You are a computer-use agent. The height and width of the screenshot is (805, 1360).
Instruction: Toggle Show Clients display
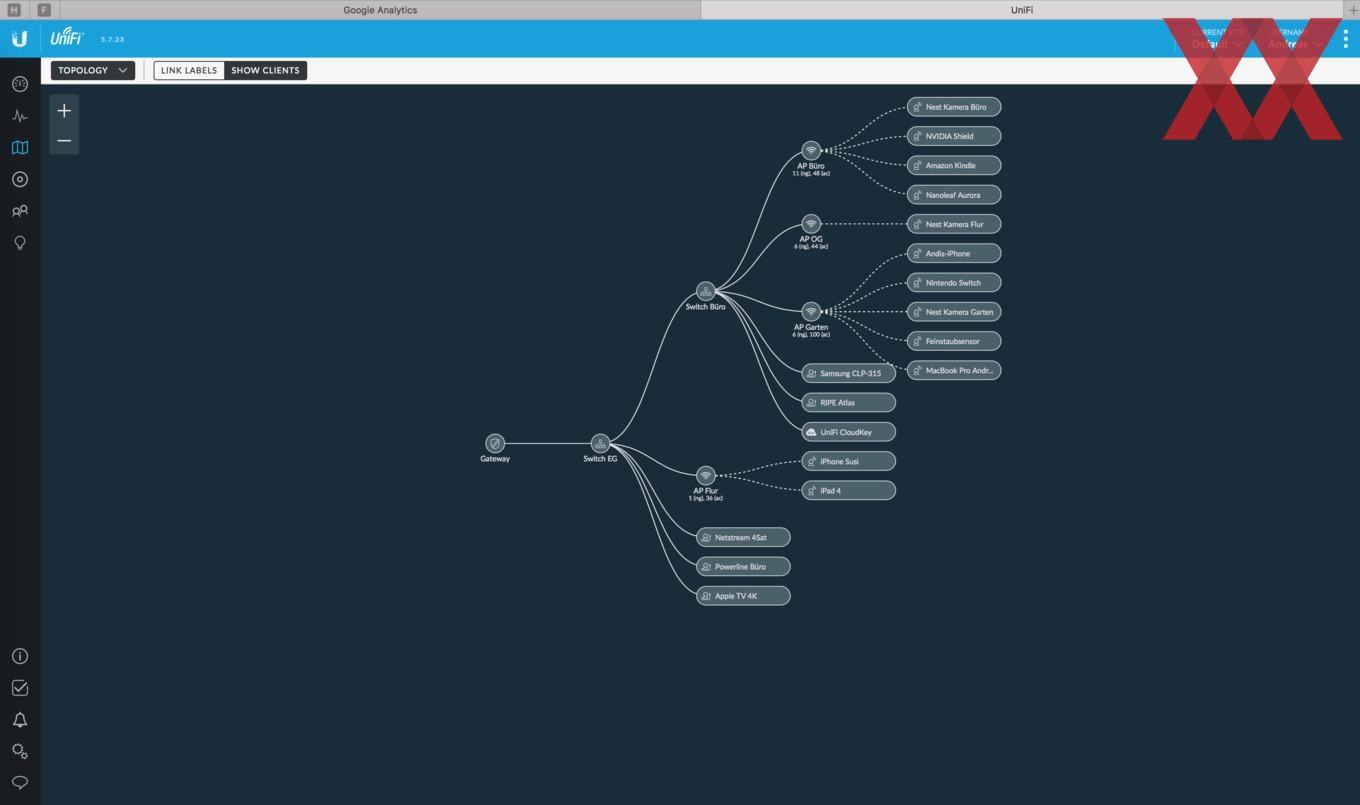(x=265, y=70)
